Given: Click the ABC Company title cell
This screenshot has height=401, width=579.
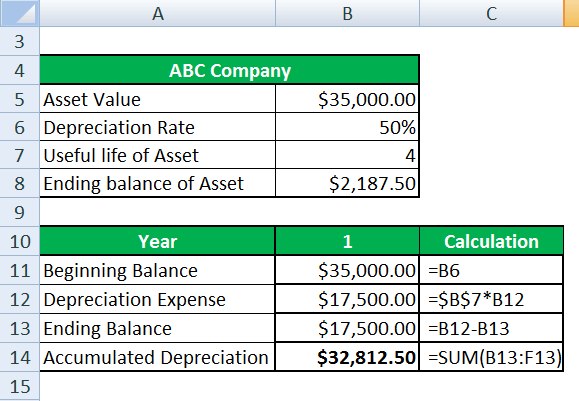Looking at the screenshot, I should (229, 70).
